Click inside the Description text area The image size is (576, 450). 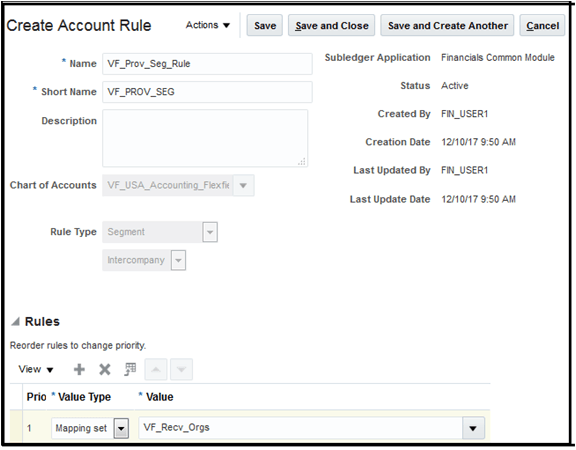(x=205, y=138)
